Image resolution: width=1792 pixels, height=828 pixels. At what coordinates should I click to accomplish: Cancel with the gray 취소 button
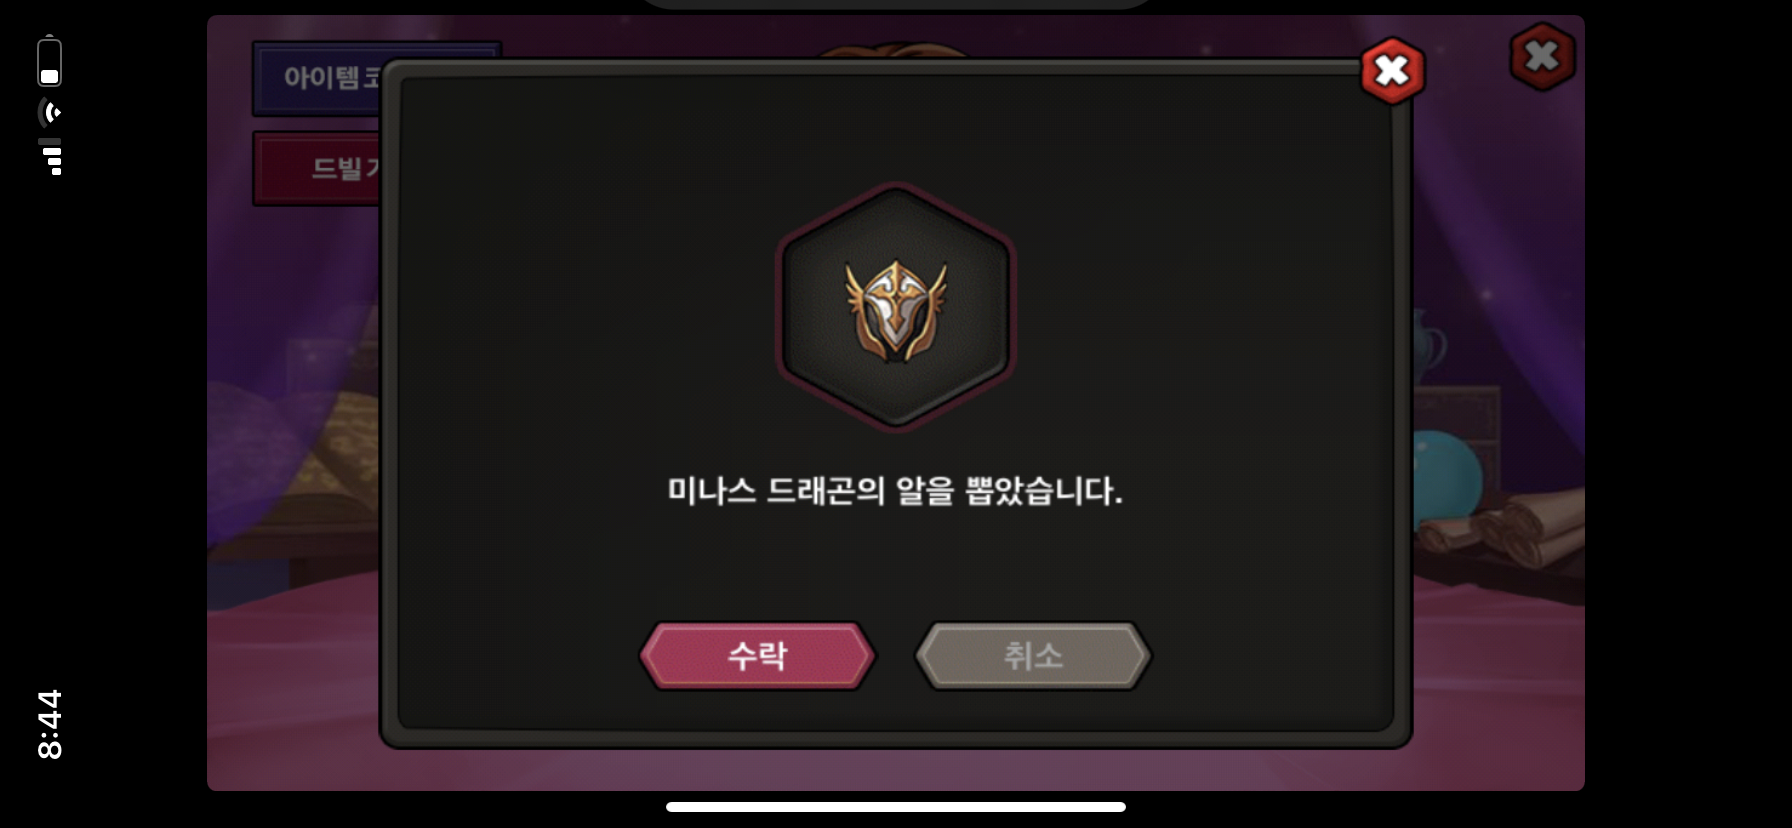tap(1033, 656)
